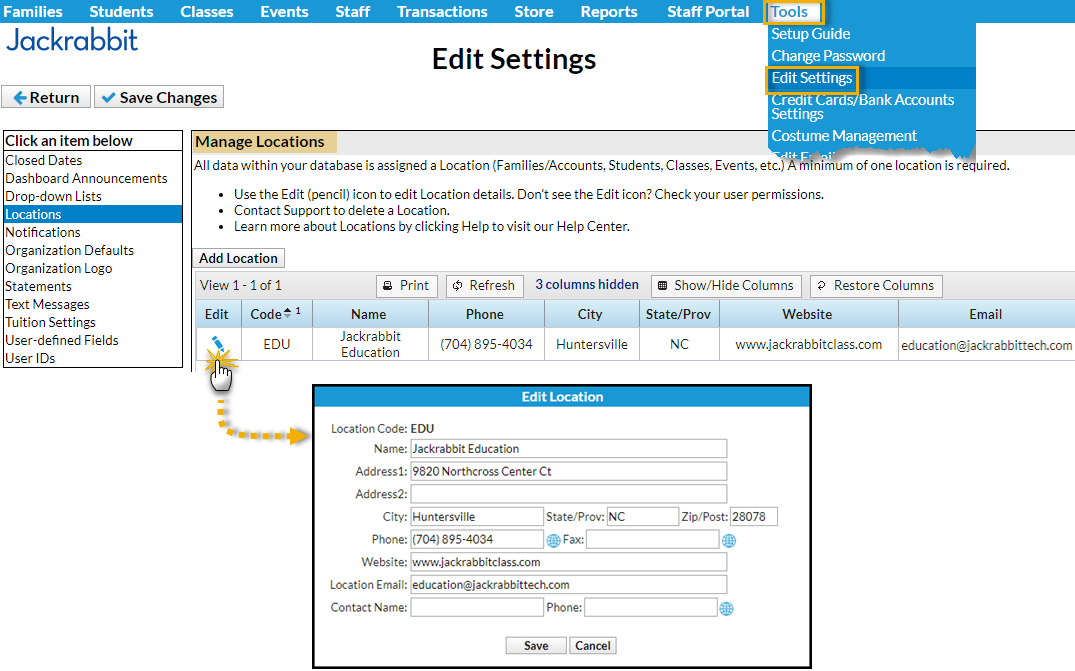Click the globe icon next to Fax field
Image resolution: width=1075 pixels, height=671 pixels.
pos(729,541)
